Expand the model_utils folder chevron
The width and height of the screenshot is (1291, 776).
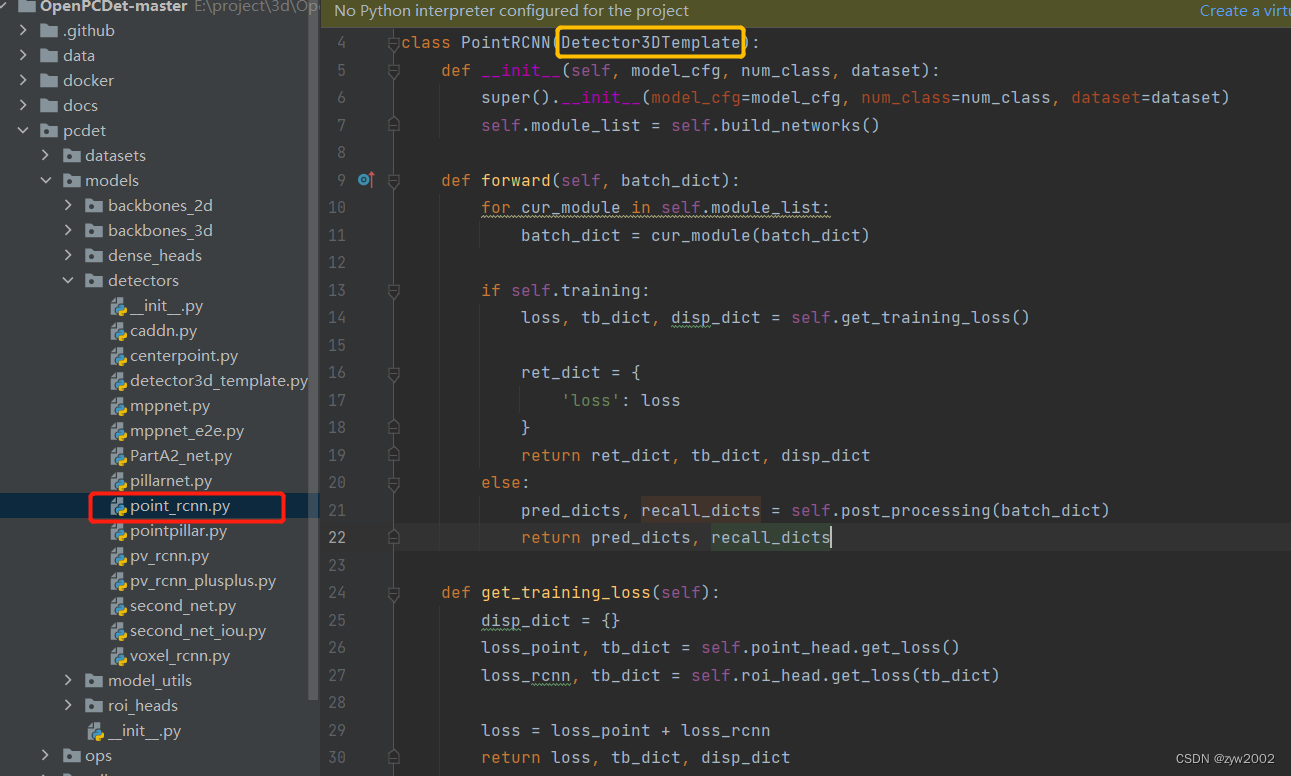click(x=68, y=680)
